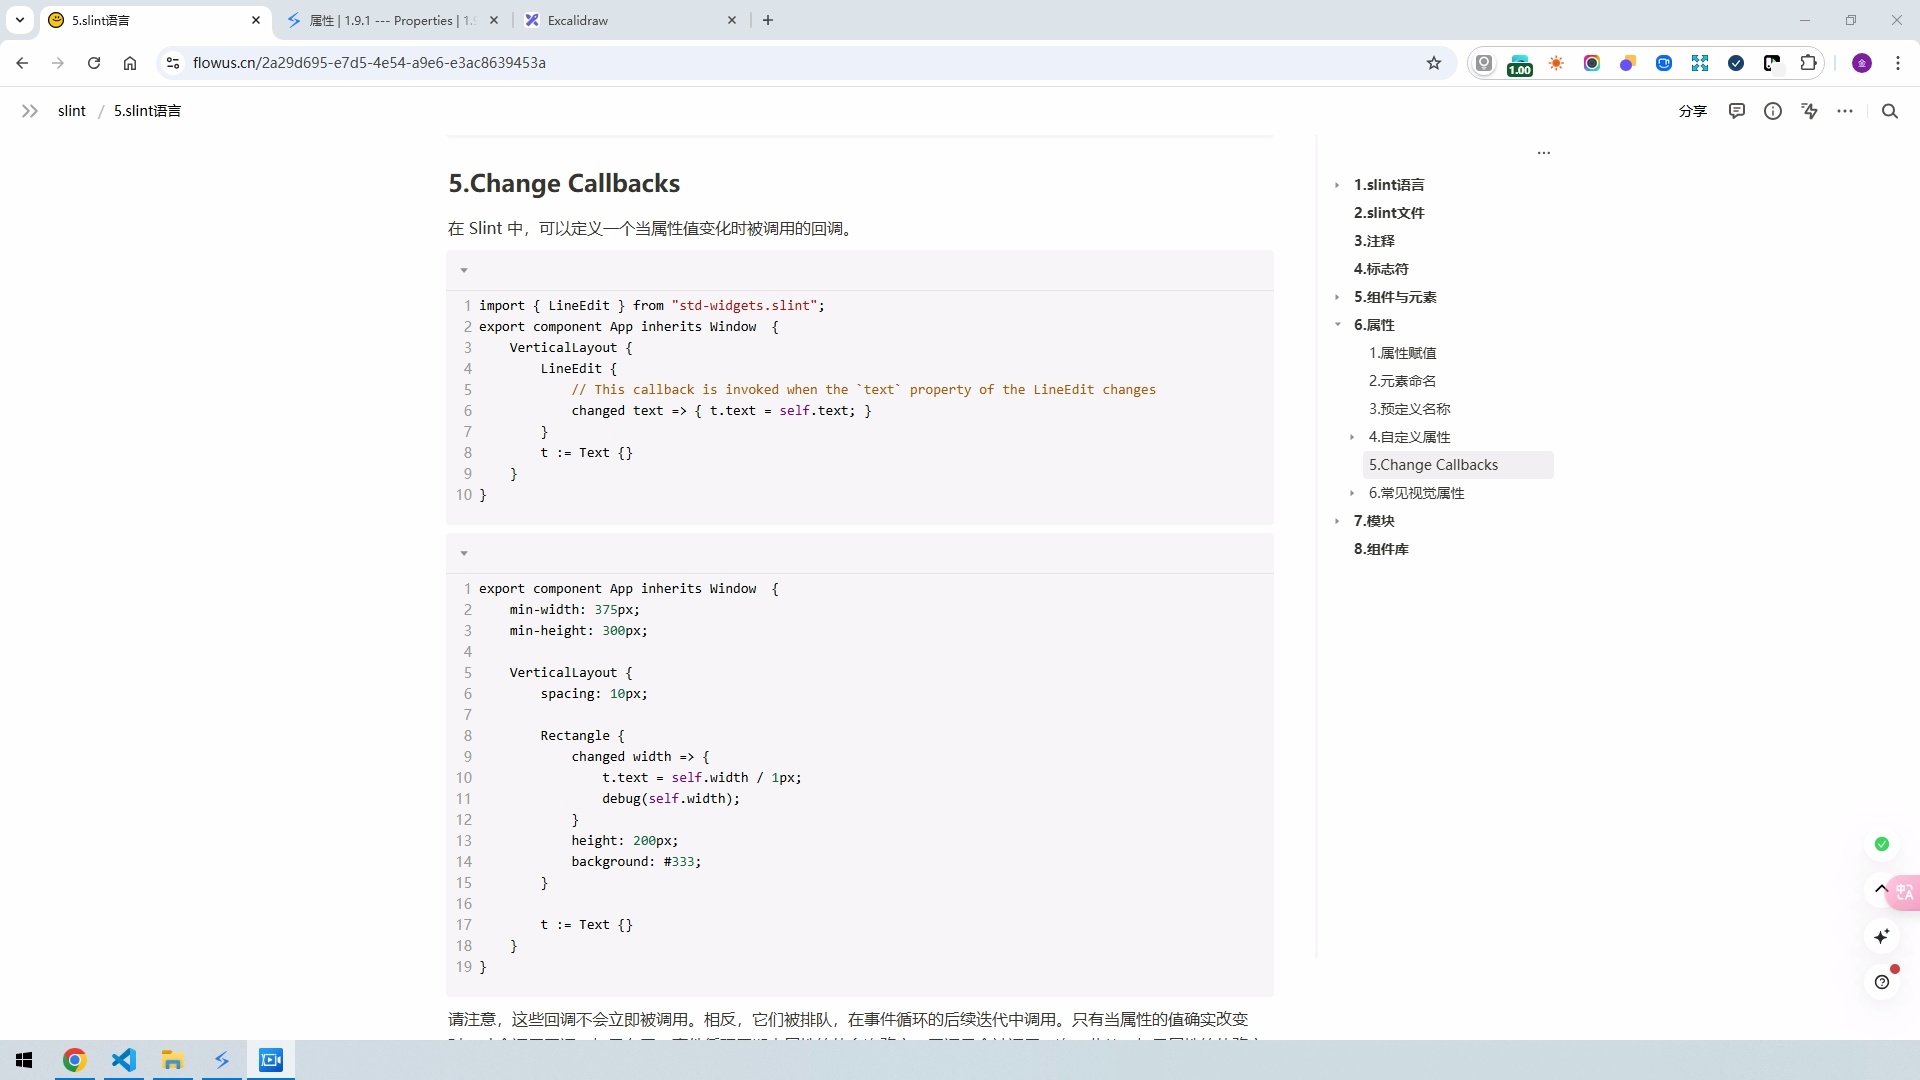Collapse the 6.属性 outline section
This screenshot has width=1920, height=1080.
(x=1337, y=324)
